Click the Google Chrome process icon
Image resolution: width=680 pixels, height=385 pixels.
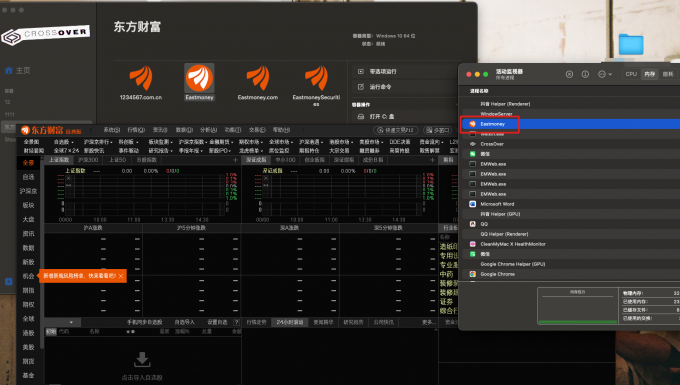click(473, 274)
